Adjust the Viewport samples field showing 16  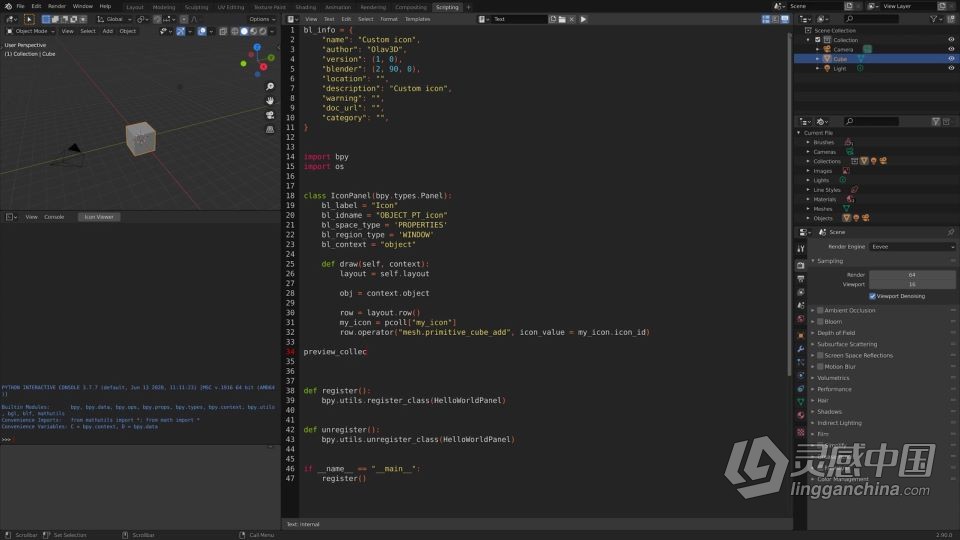pos(912,284)
